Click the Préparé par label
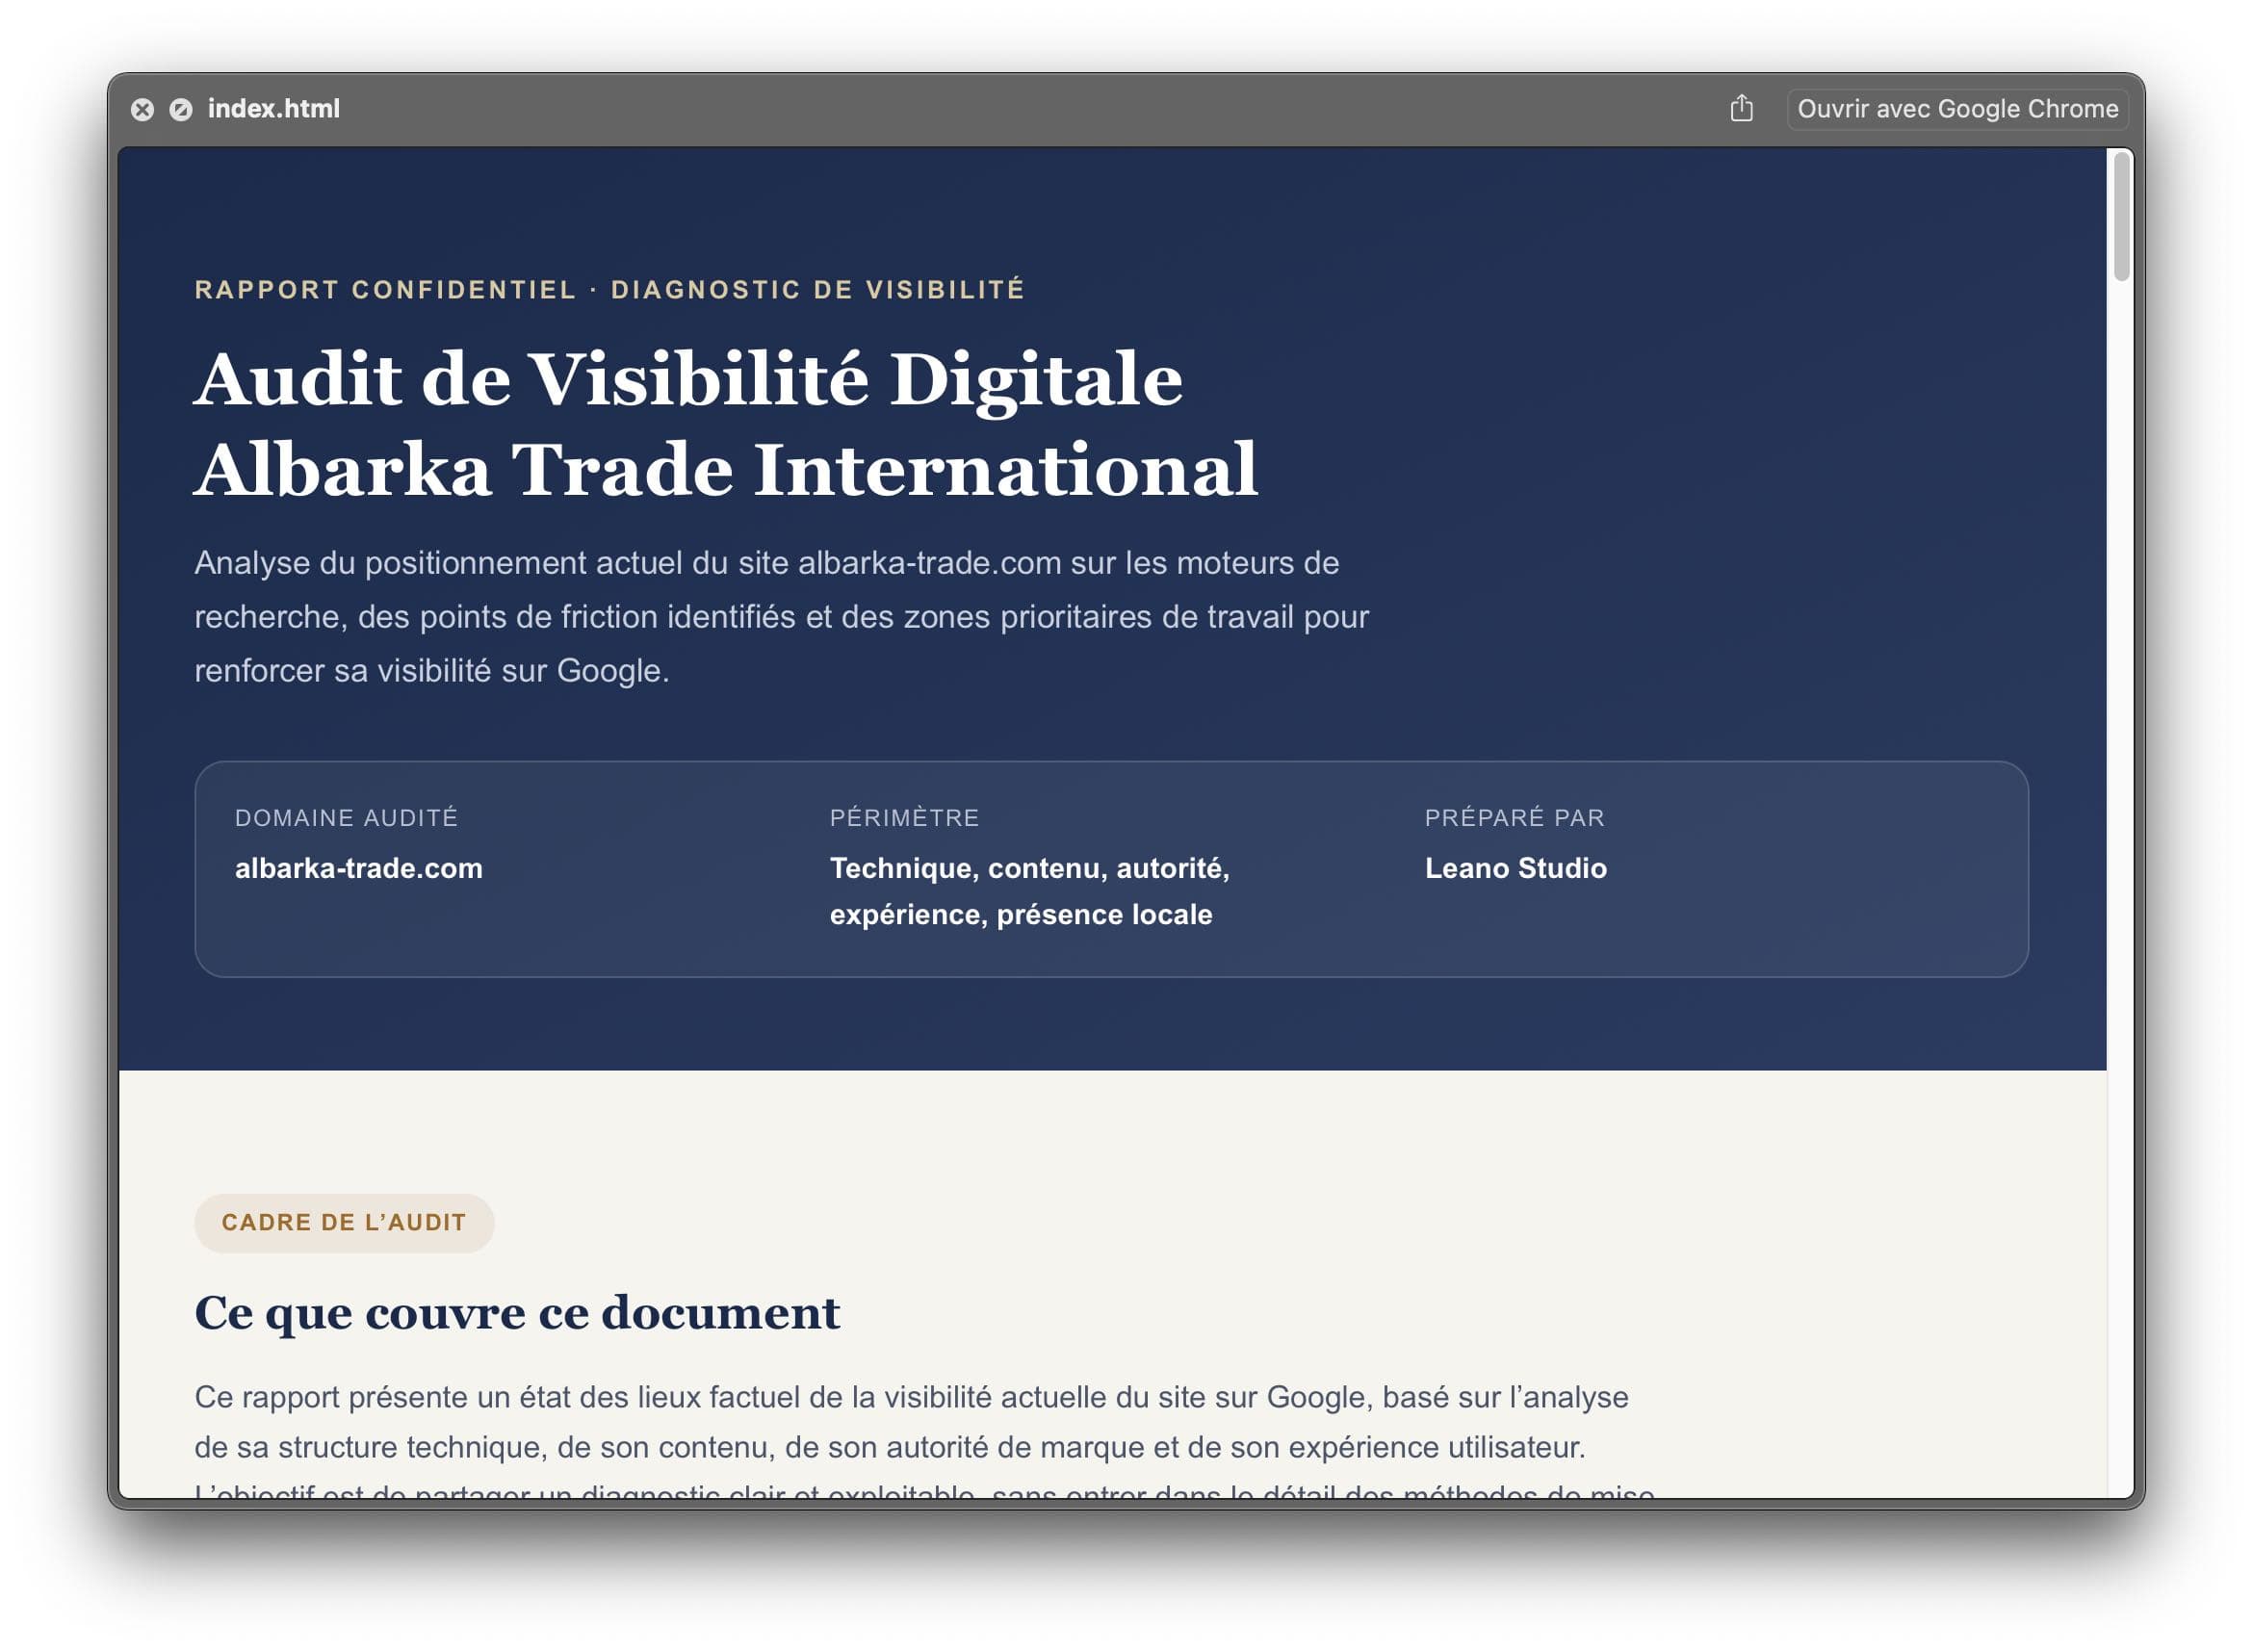This screenshot has width=2253, height=1652. [1515, 818]
